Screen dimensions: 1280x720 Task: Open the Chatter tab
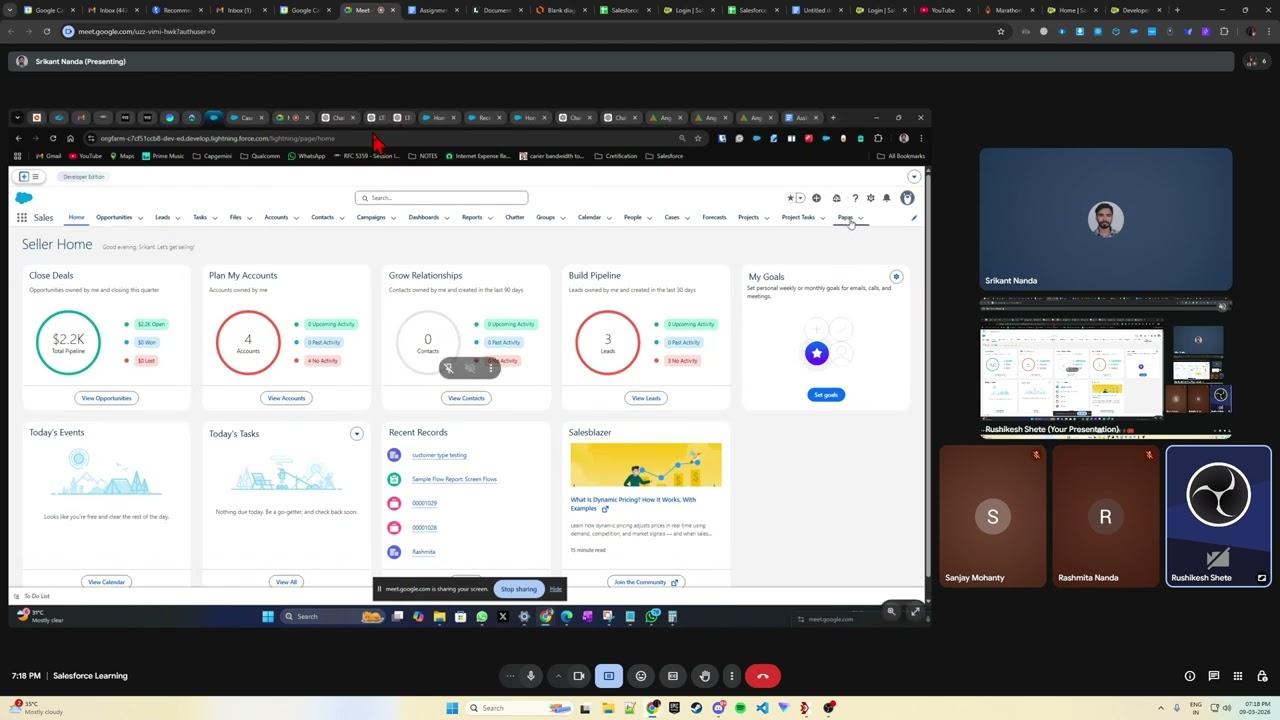pyautogui.click(x=514, y=217)
